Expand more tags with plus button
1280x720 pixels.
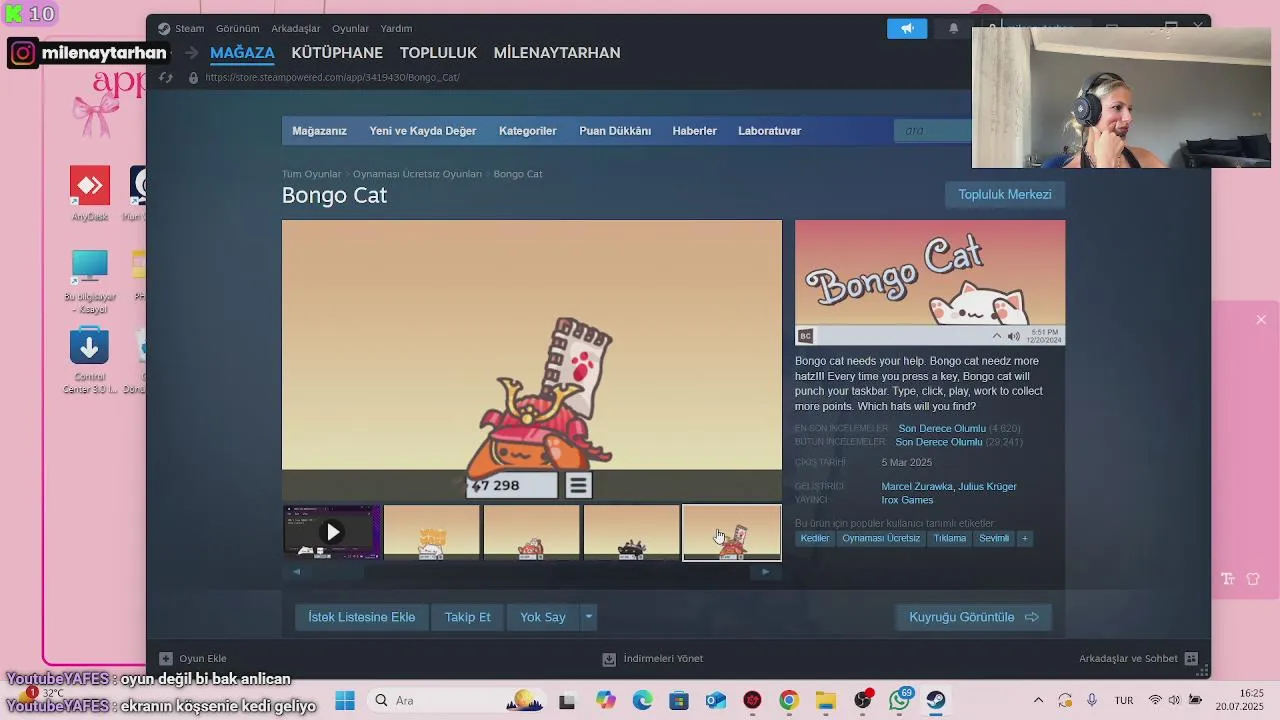(1024, 538)
